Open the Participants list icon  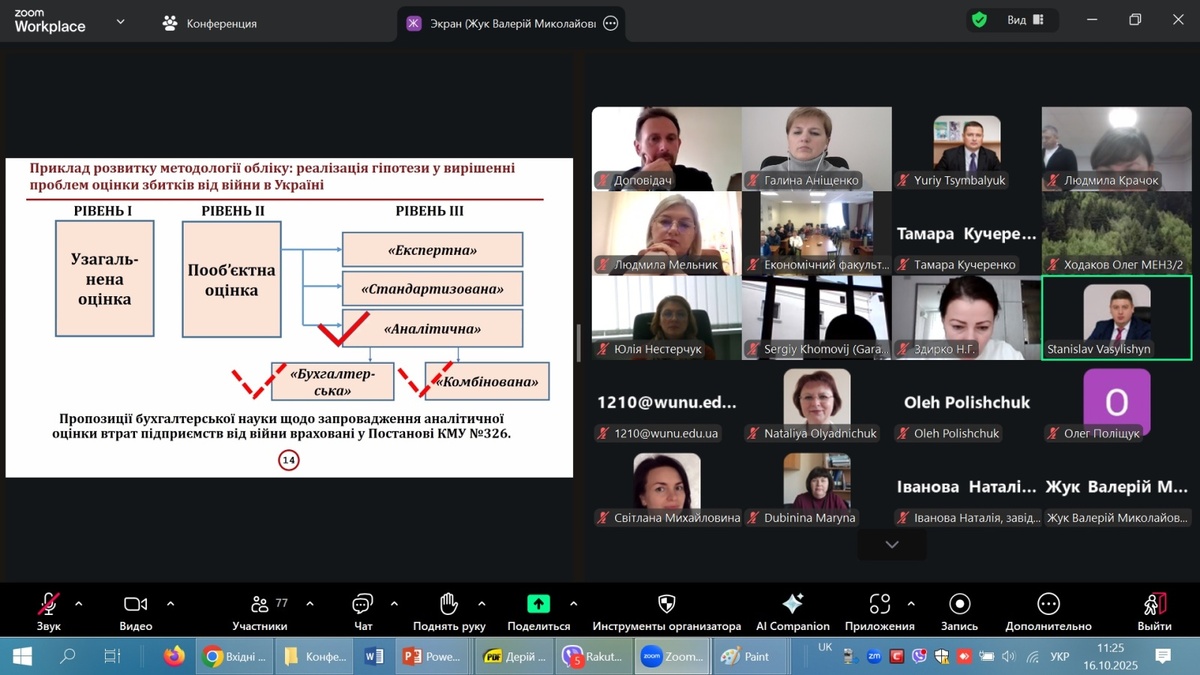point(260,604)
